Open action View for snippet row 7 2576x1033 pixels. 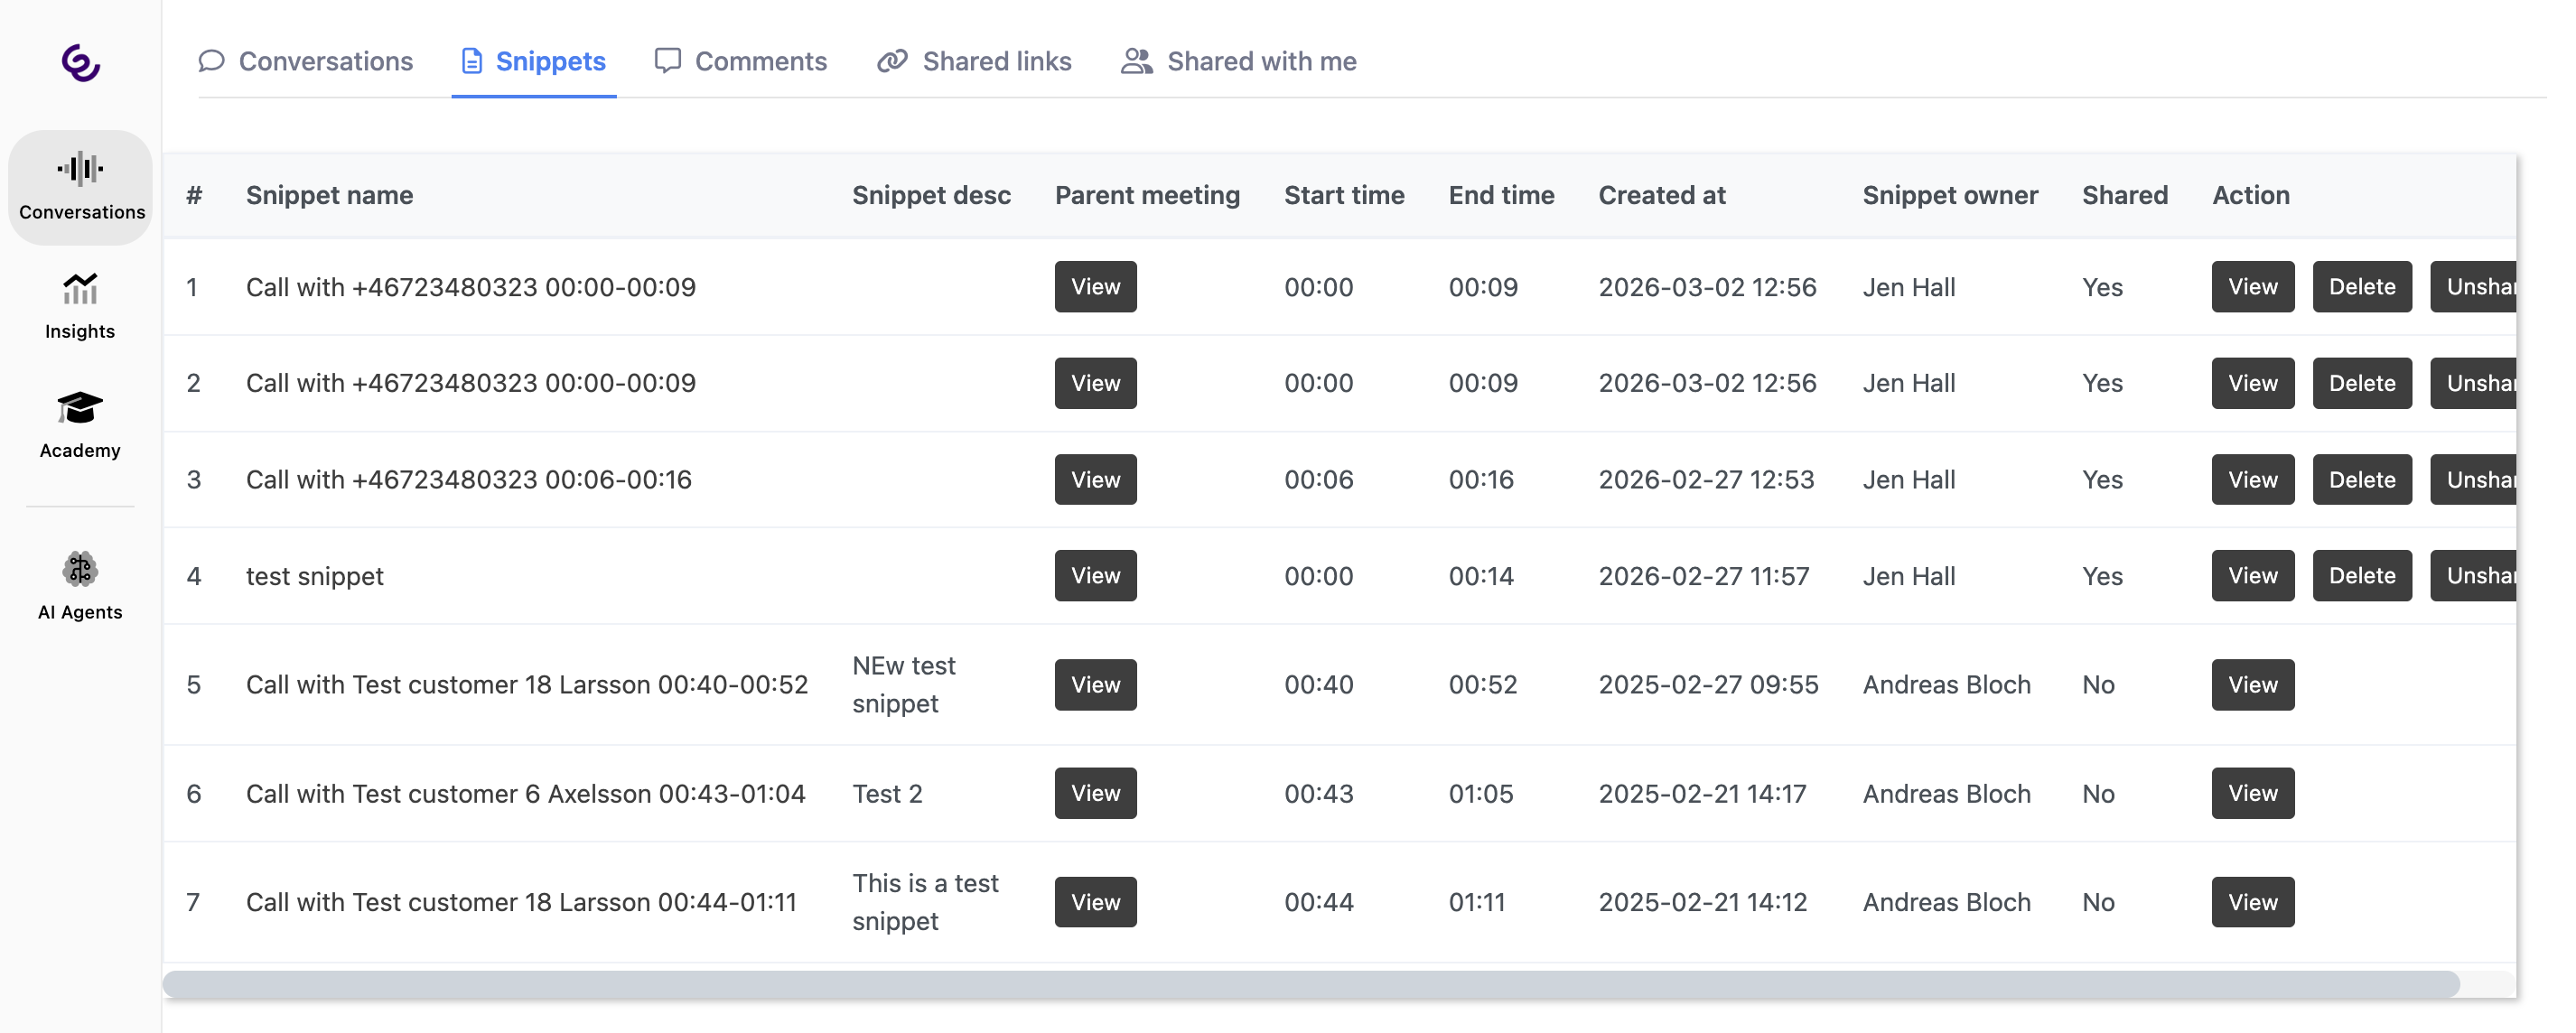click(x=2252, y=902)
